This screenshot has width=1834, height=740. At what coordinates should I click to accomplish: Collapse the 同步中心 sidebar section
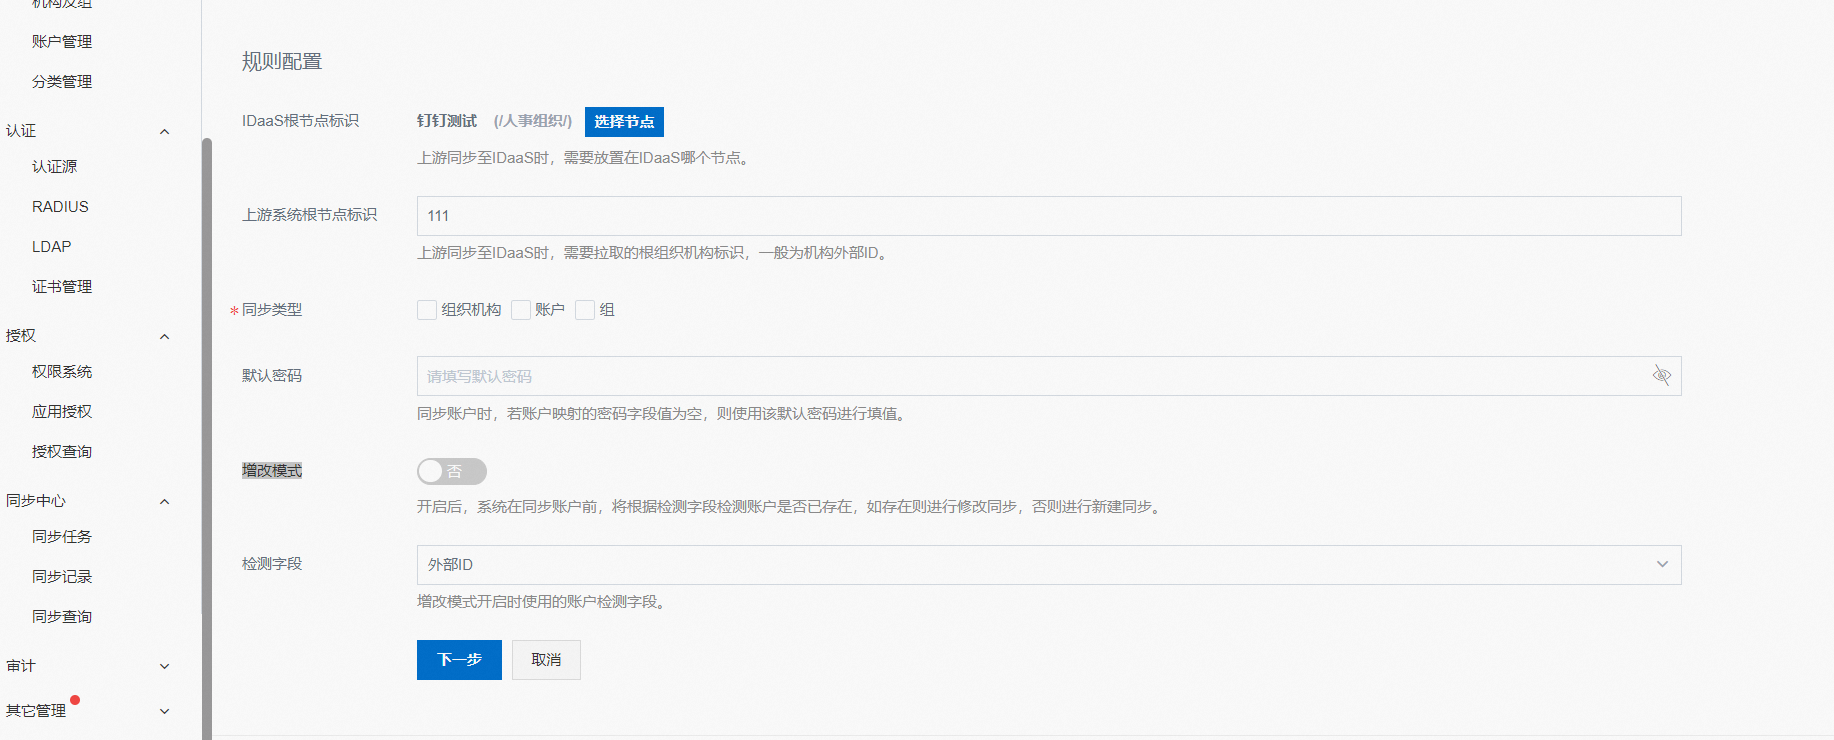pyautogui.click(x=165, y=502)
